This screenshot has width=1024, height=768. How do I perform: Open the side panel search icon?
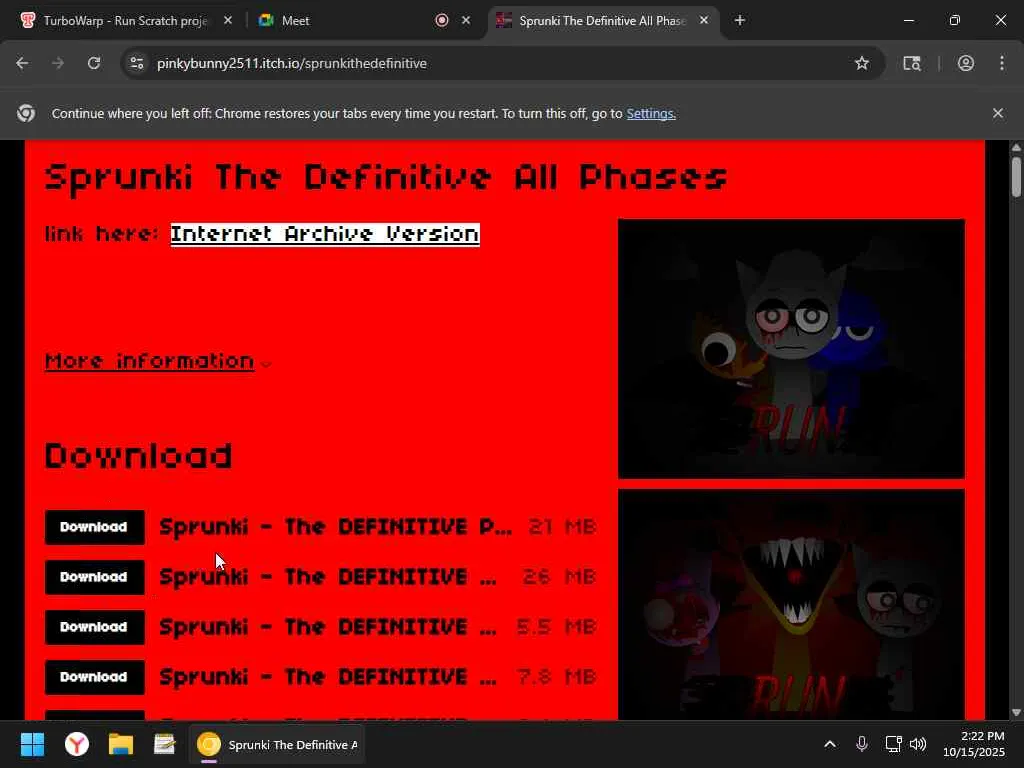click(912, 63)
